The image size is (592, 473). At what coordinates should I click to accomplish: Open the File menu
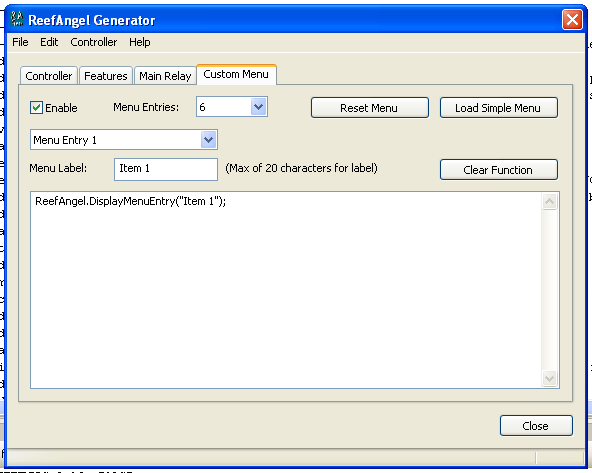[x=20, y=42]
